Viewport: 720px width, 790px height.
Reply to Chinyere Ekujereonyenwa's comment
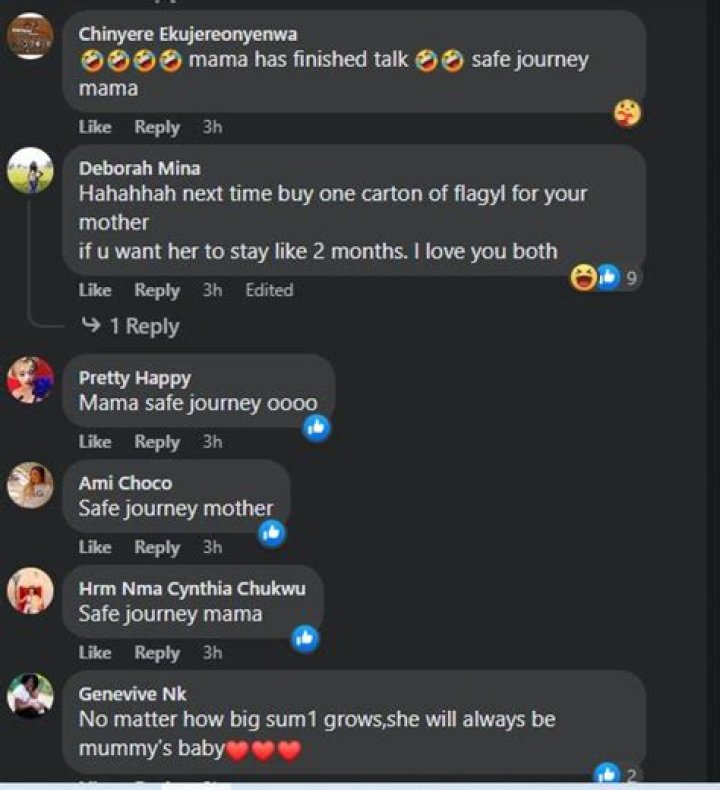pyautogui.click(x=157, y=127)
